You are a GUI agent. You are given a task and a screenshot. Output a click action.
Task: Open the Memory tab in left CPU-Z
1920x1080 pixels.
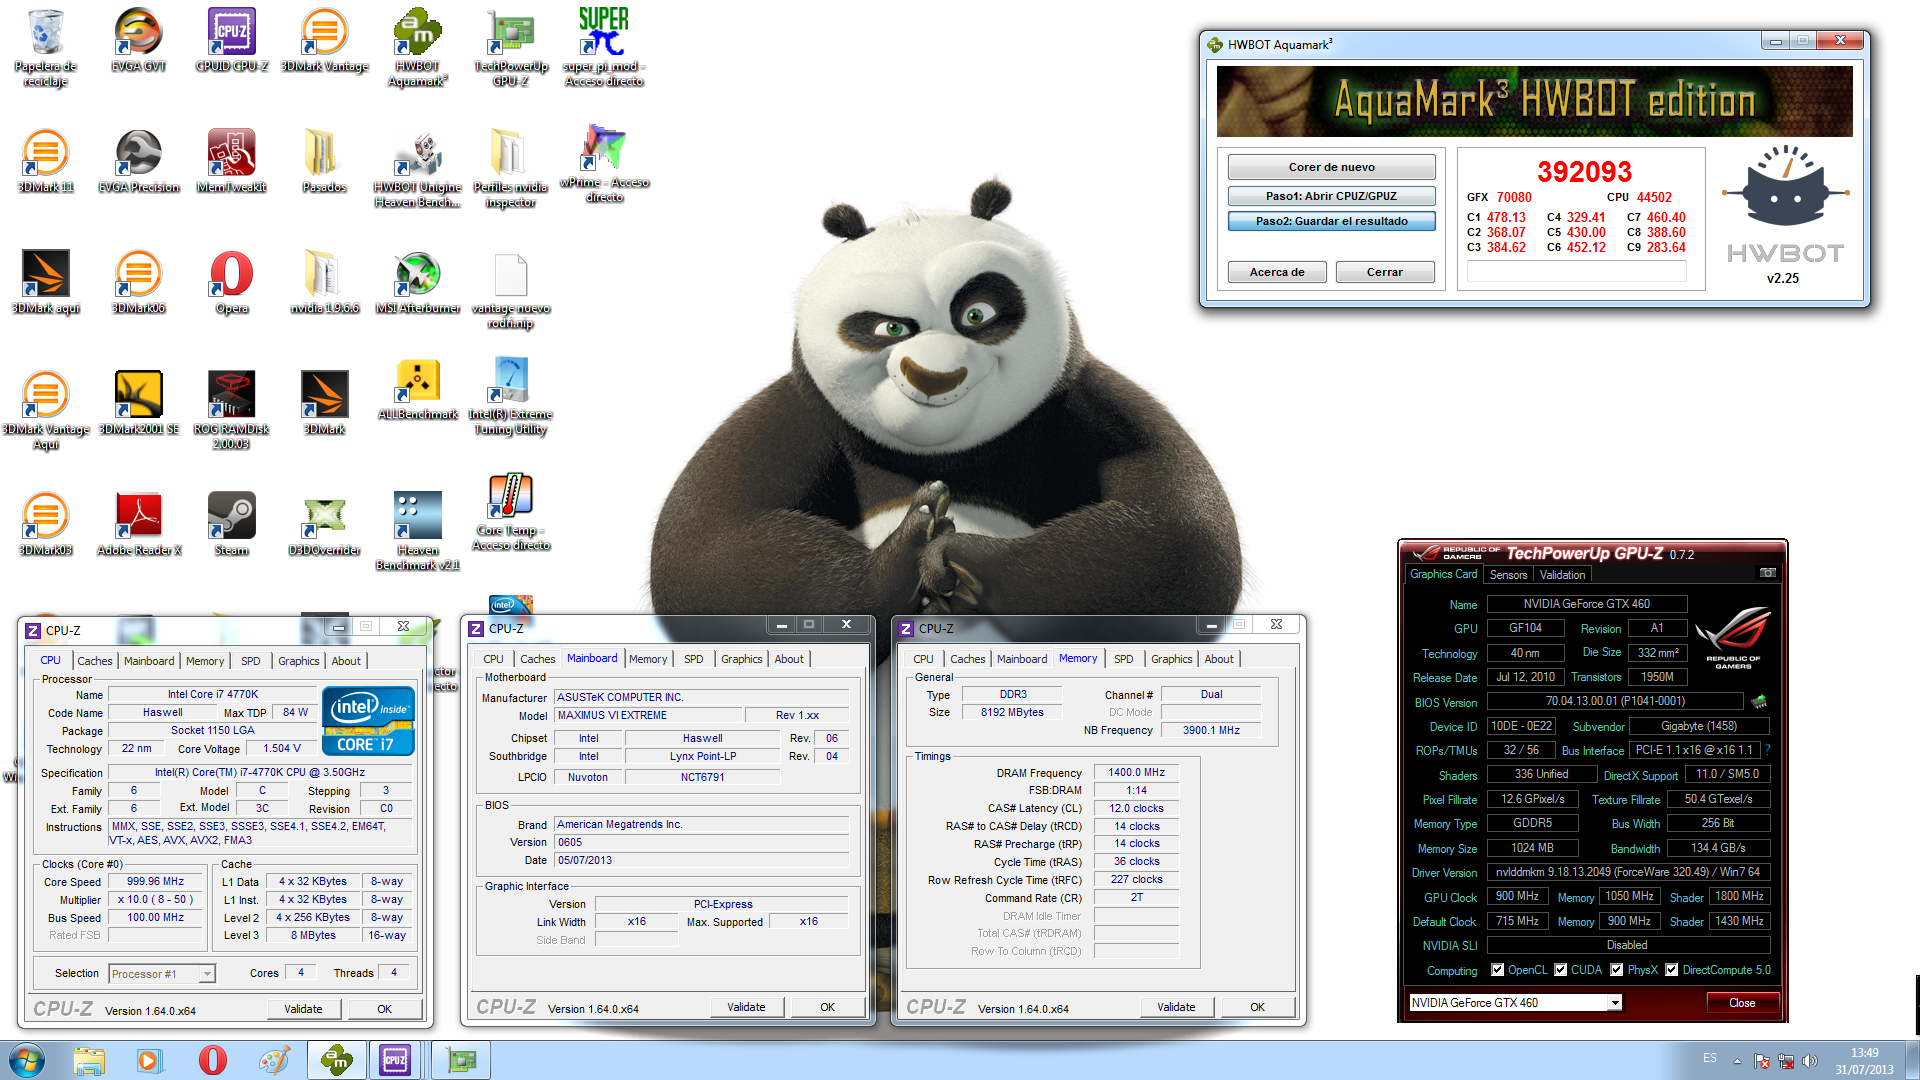(205, 661)
